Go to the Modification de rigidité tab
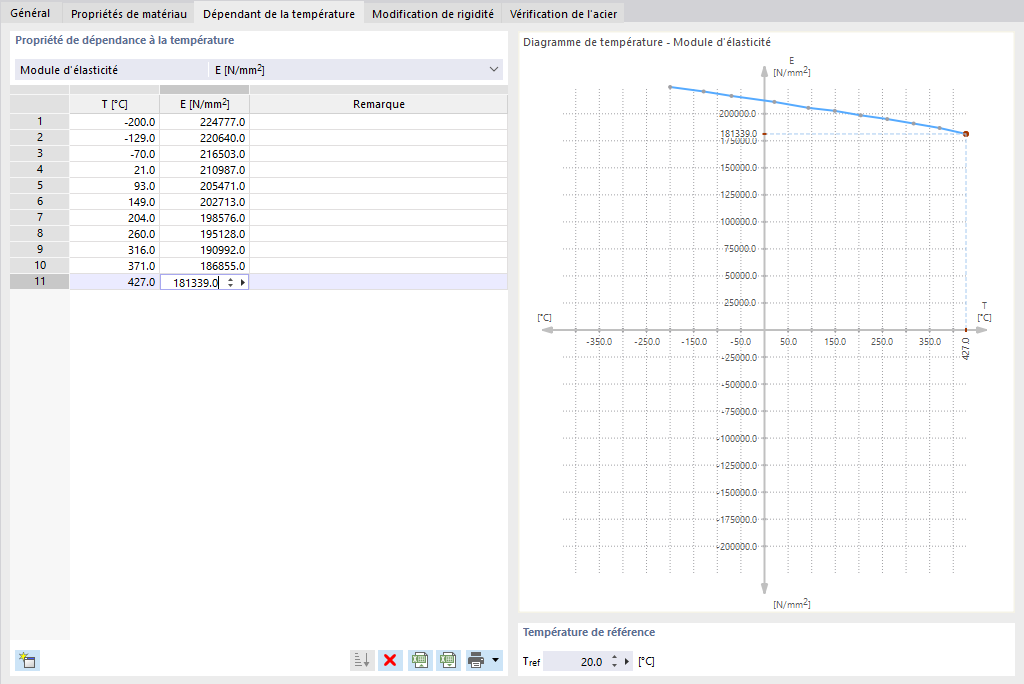 (432, 13)
